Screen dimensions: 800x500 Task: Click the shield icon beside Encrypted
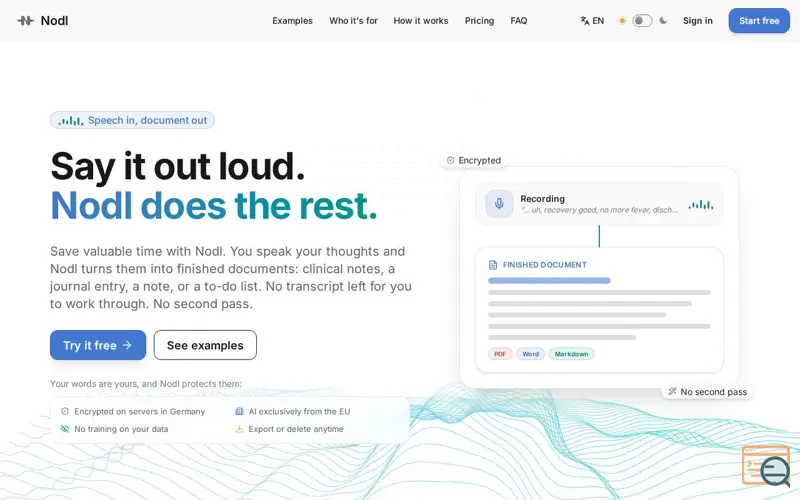pyautogui.click(x=451, y=160)
